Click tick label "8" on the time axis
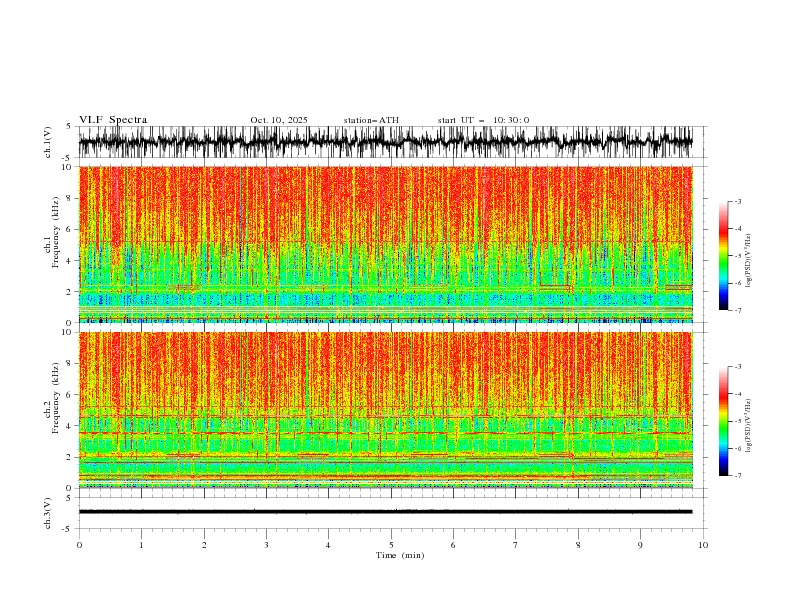The width and height of the screenshot is (792, 612). pos(578,545)
